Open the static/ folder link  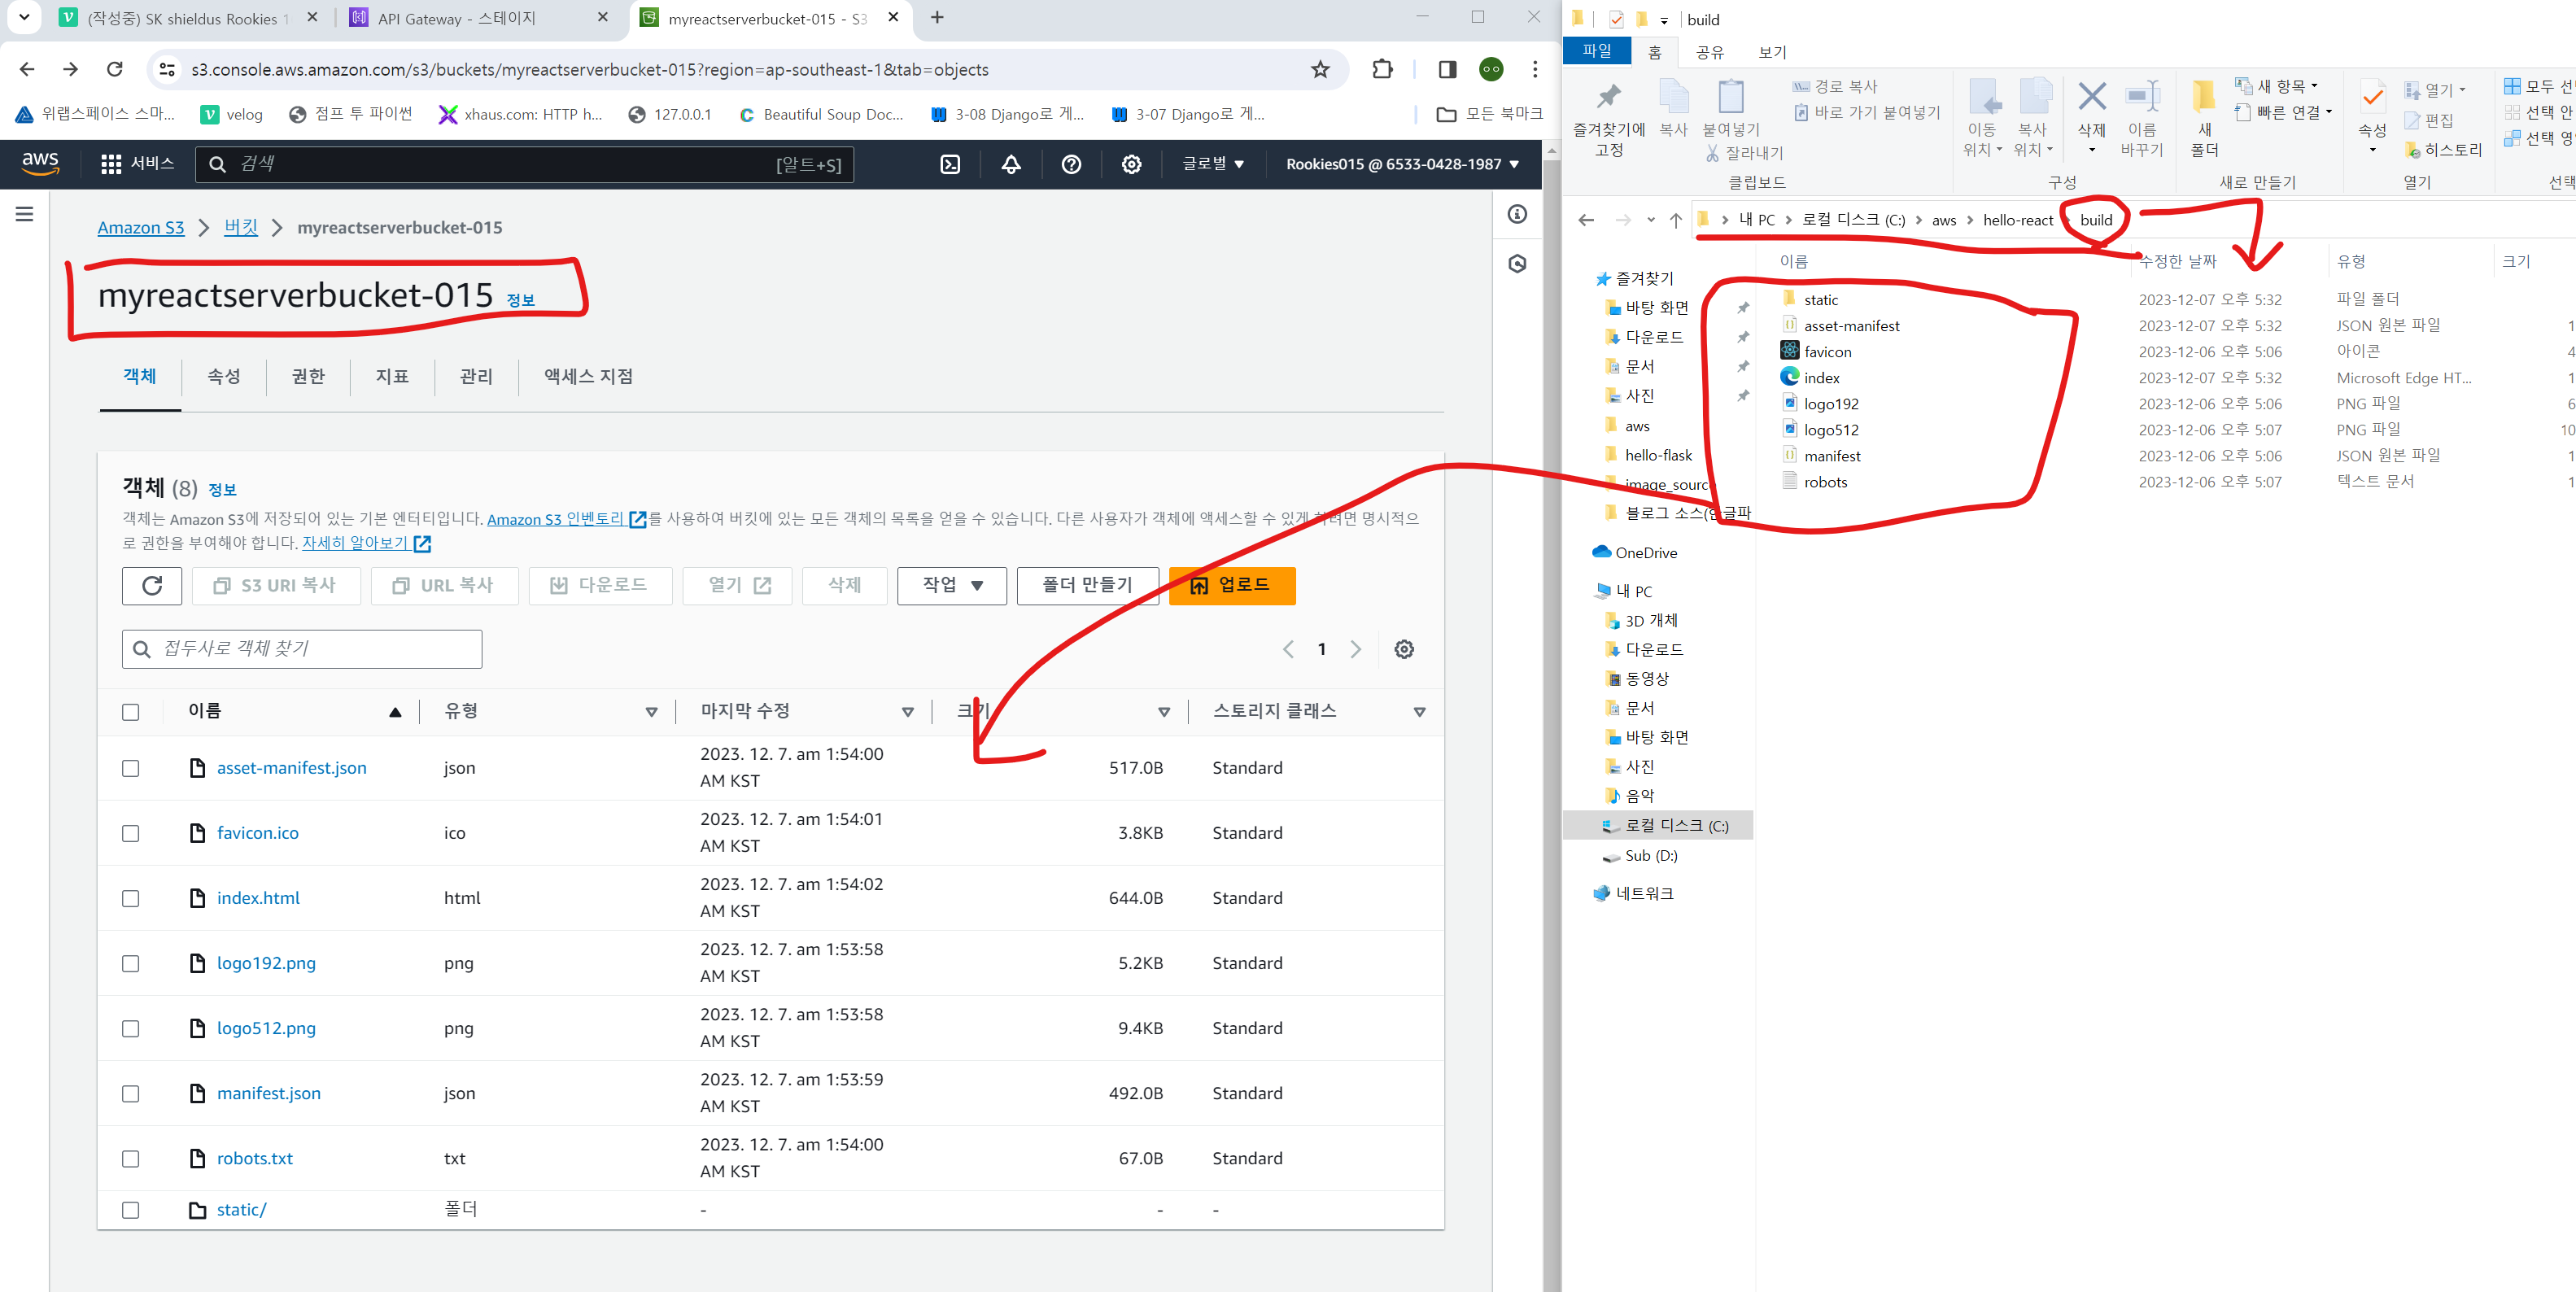(x=242, y=1209)
